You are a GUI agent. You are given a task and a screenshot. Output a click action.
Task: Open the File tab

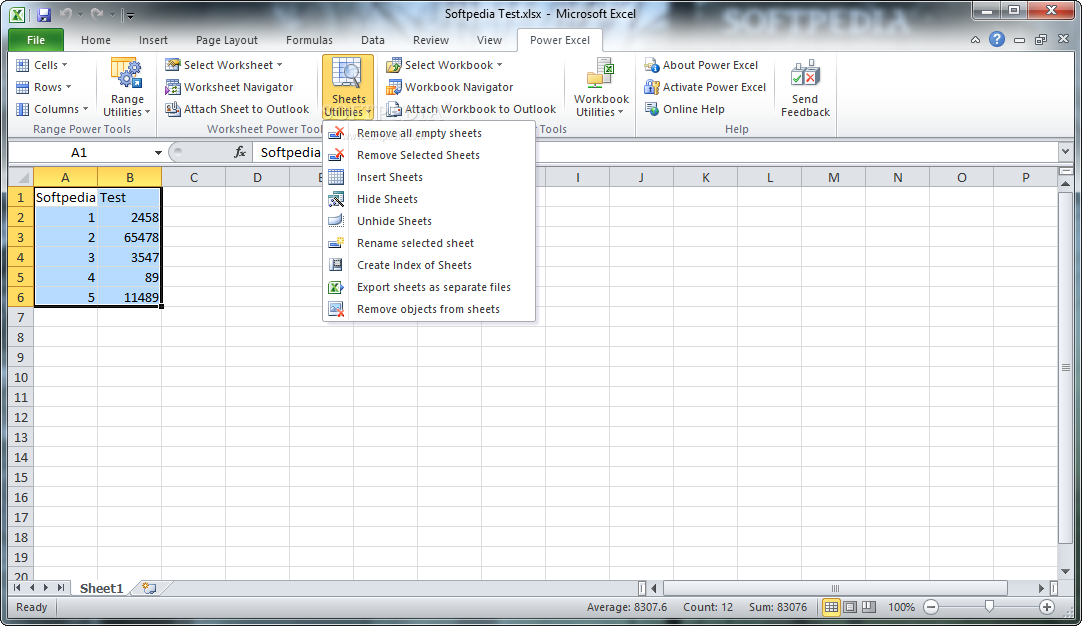(36, 40)
